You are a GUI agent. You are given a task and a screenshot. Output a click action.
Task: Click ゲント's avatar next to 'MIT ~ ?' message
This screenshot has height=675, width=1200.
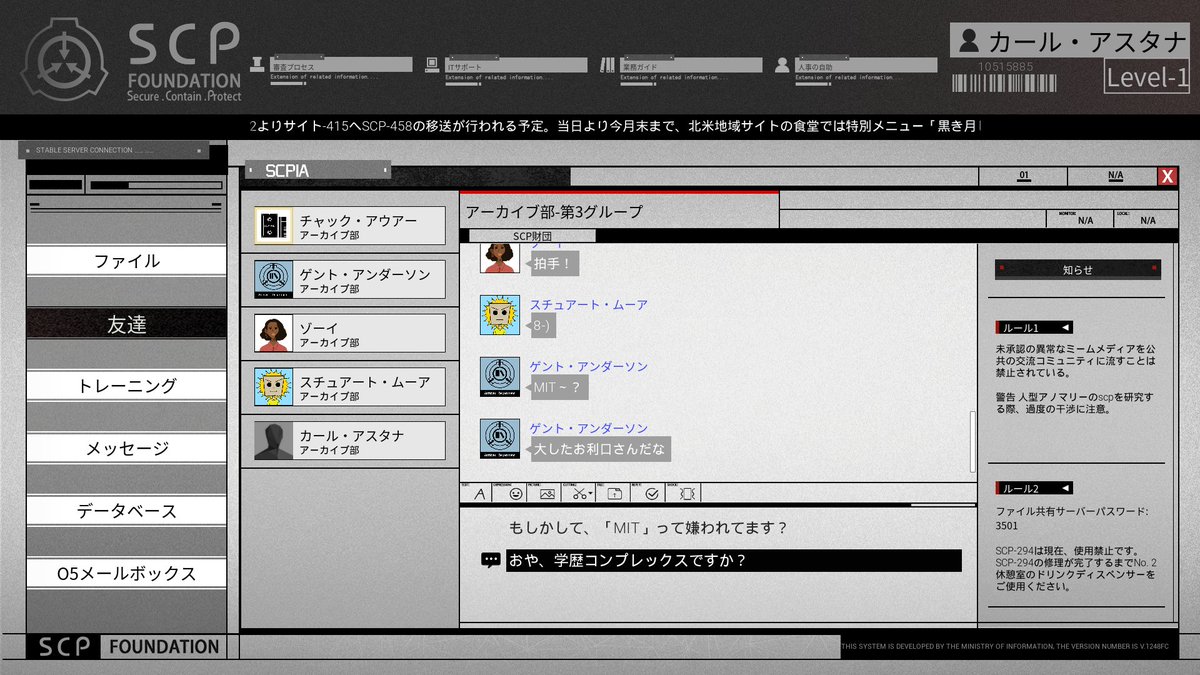(499, 377)
